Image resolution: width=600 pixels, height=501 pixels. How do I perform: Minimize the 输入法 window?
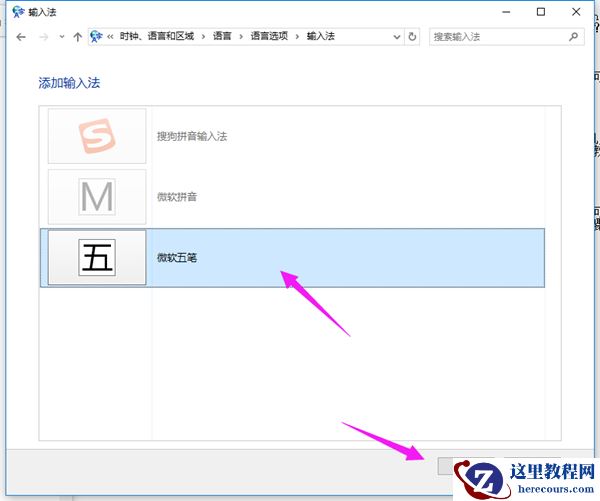(506, 12)
